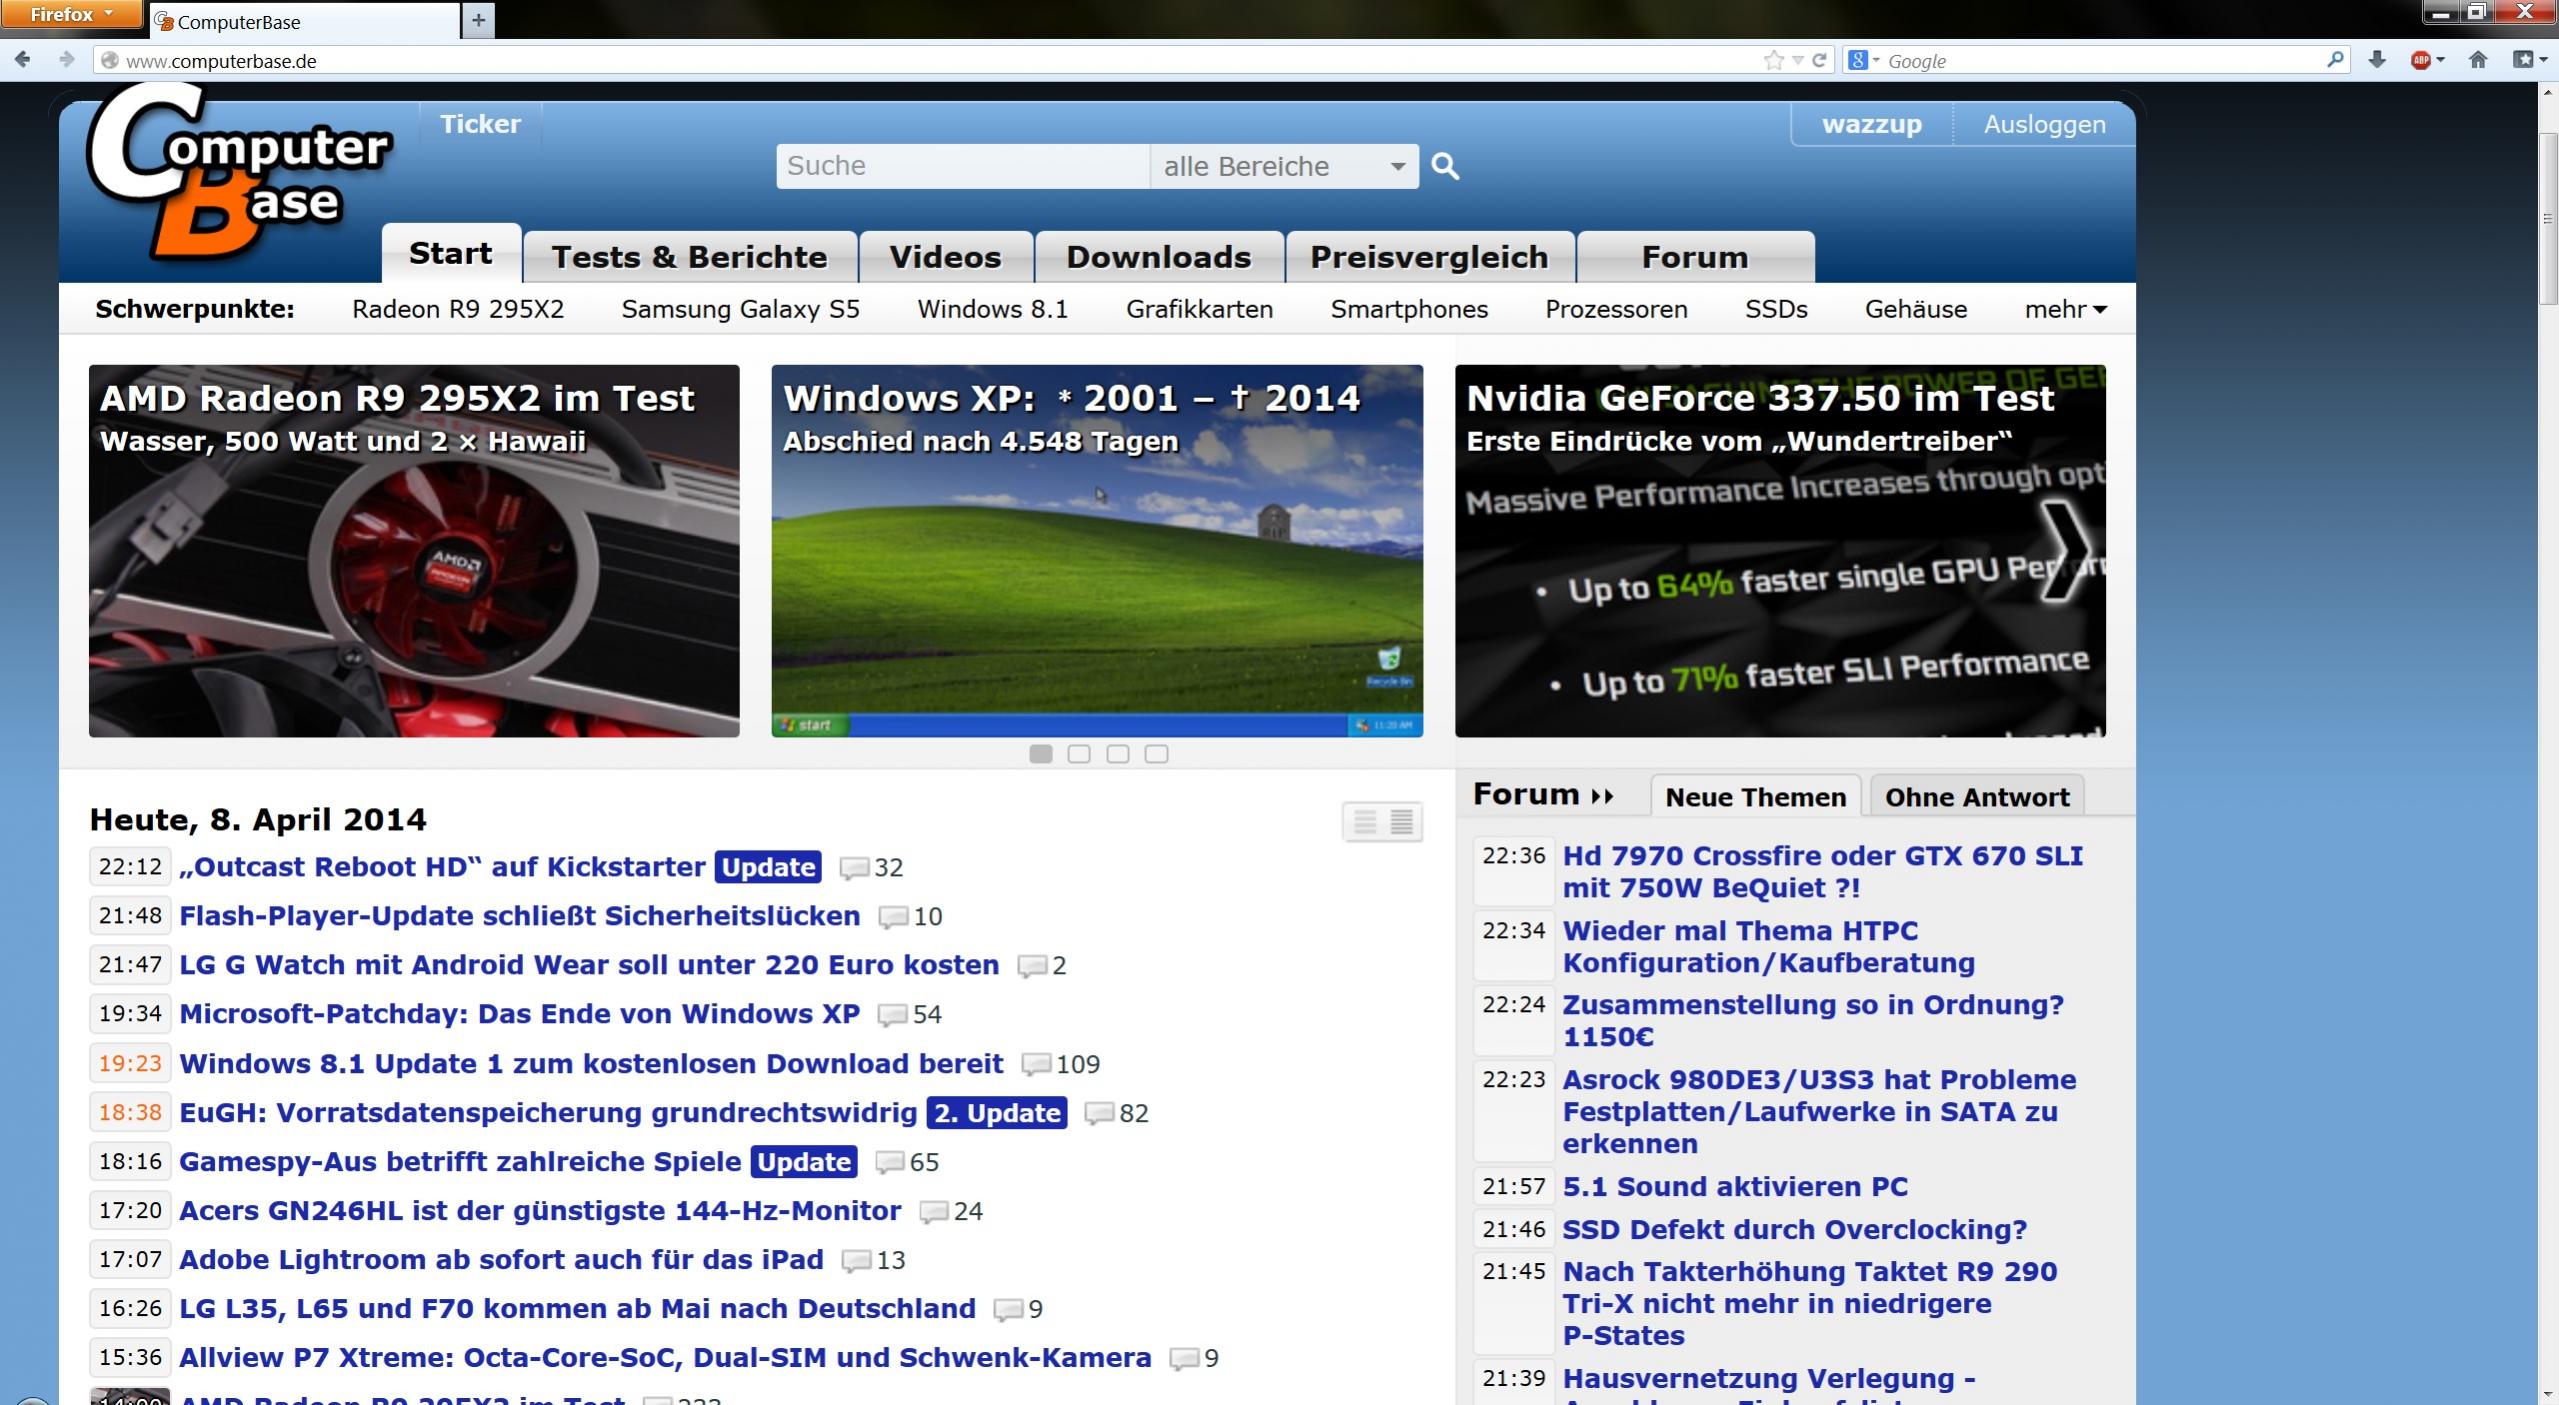Open the ComputerBase logo homepage

237,172
